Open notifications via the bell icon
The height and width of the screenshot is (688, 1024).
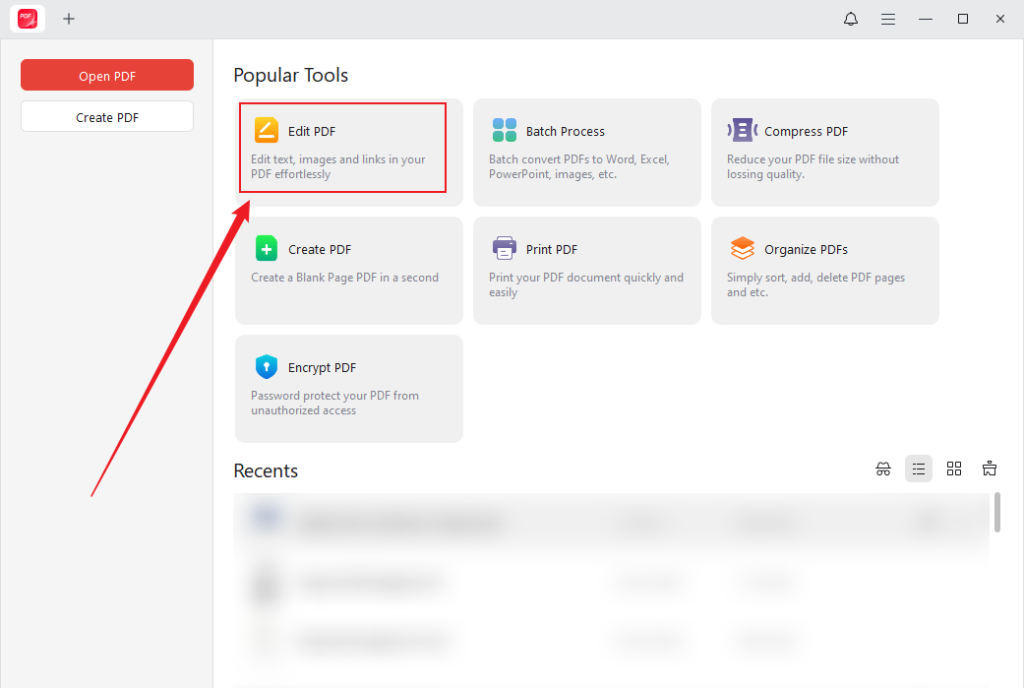click(850, 18)
